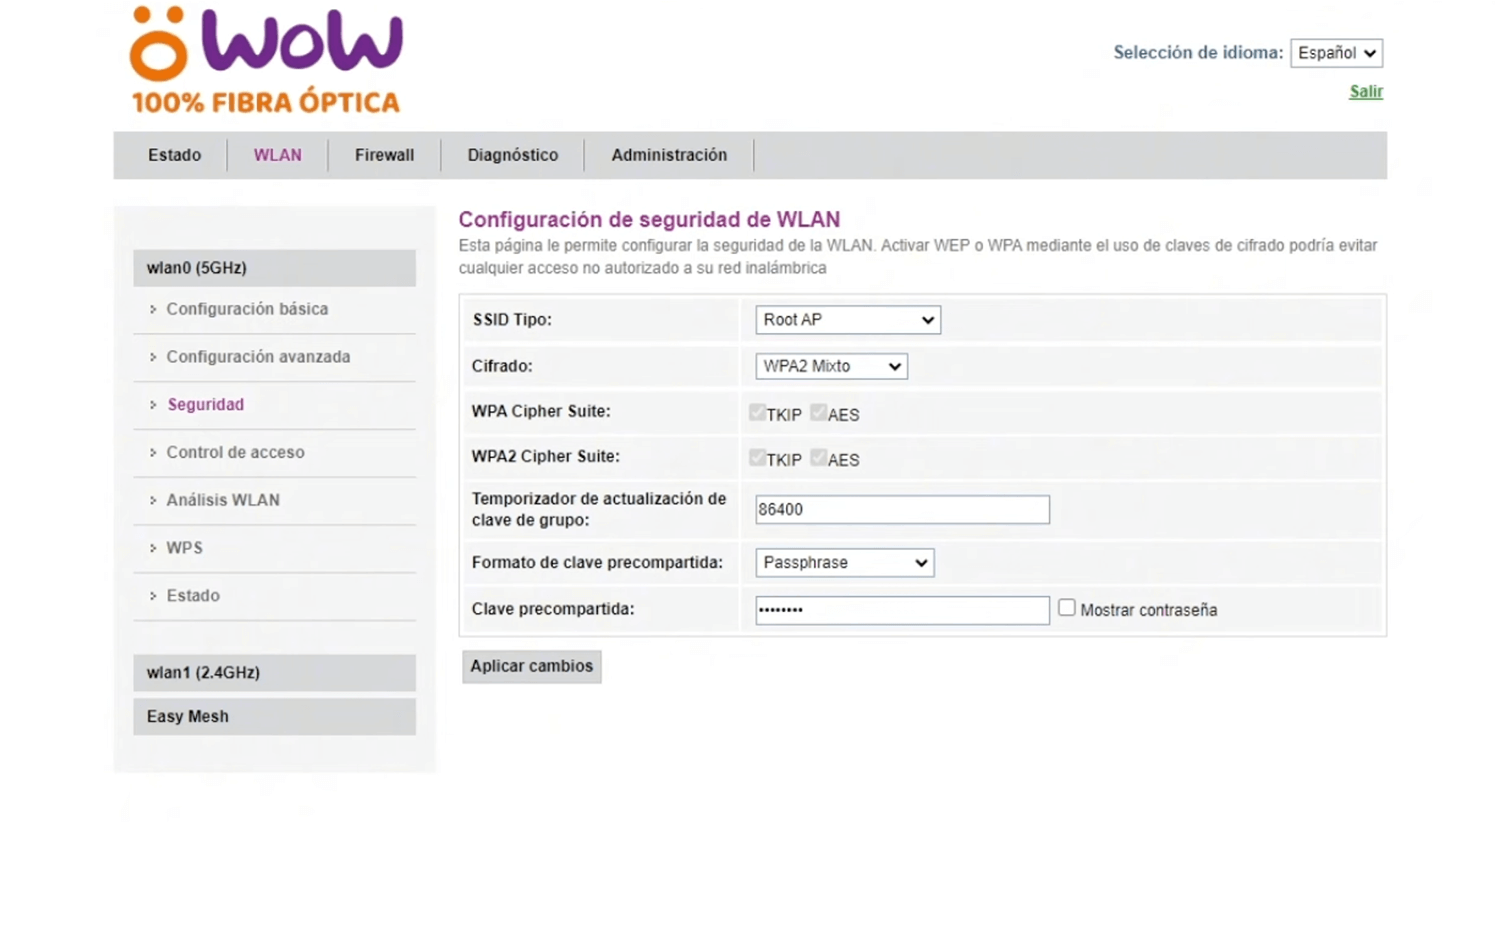
Task: Go to the Administración tab
Action: pyautogui.click(x=669, y=155)
